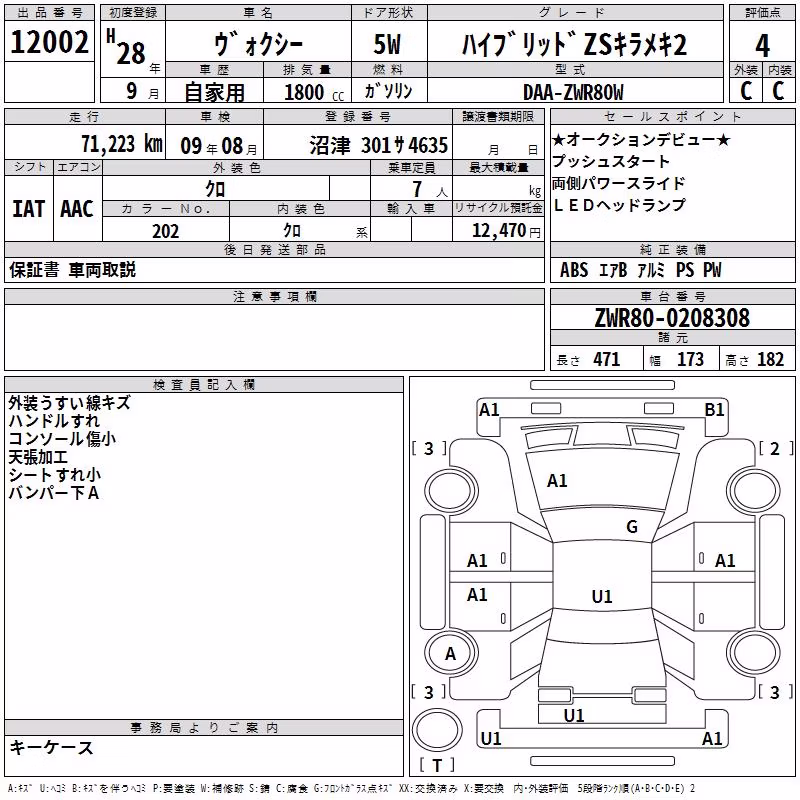The image size is (800, 800).
Task: Select the overall evaluation score 4
Action: (762, 46)
